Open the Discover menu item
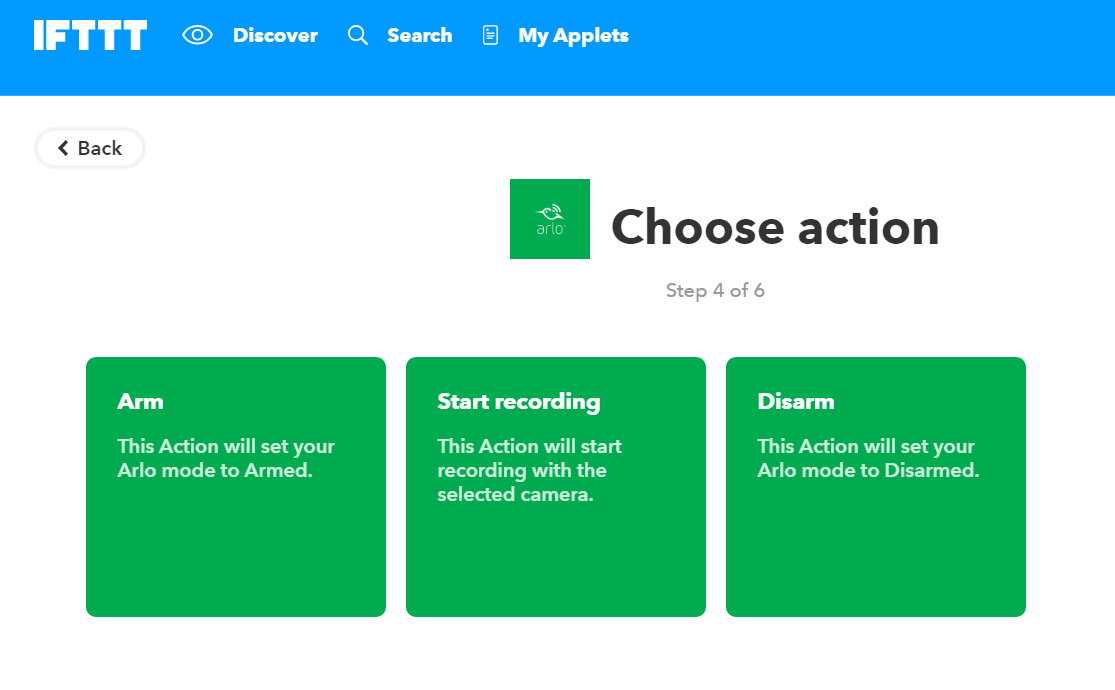 (275, 35)
